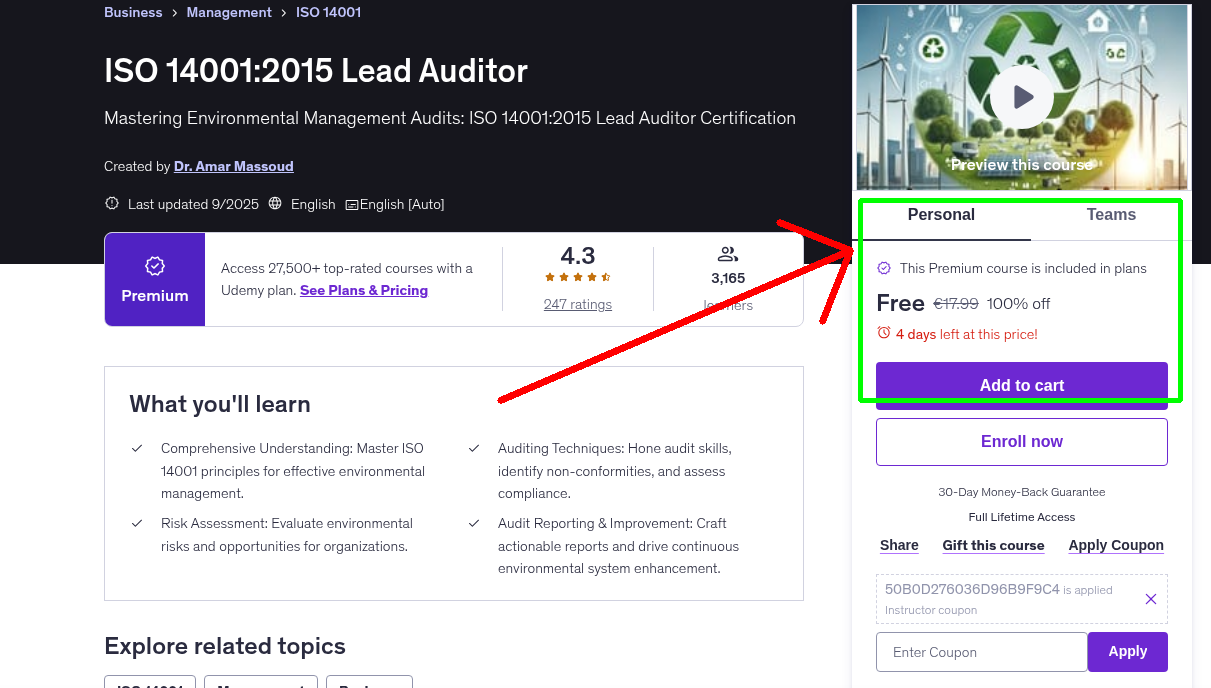Open See Plans & Pricing
1211x688 pixels.
click(364, 290)
